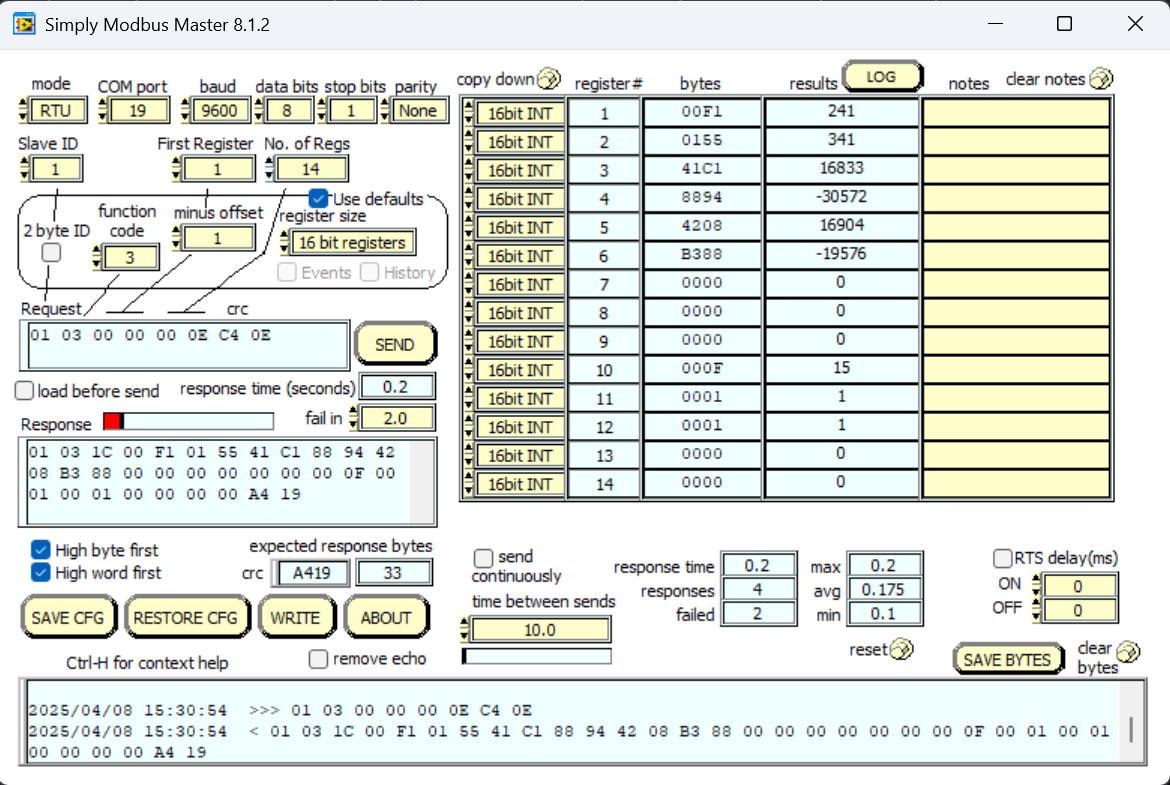Check the remove echo option
This screenshot has height=785, width=1170.
click(319, 659)
